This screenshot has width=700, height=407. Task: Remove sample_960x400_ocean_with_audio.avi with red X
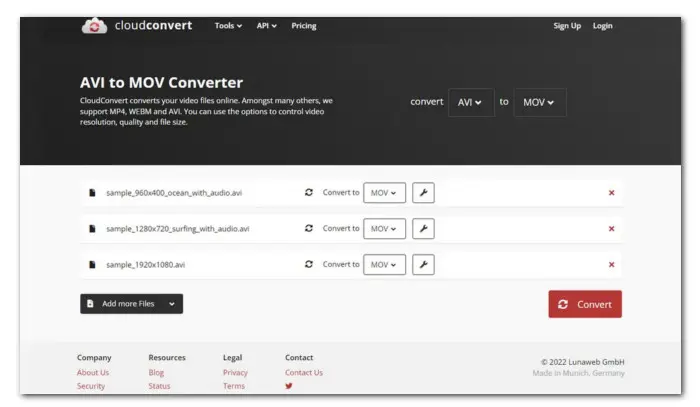point(612,193)
